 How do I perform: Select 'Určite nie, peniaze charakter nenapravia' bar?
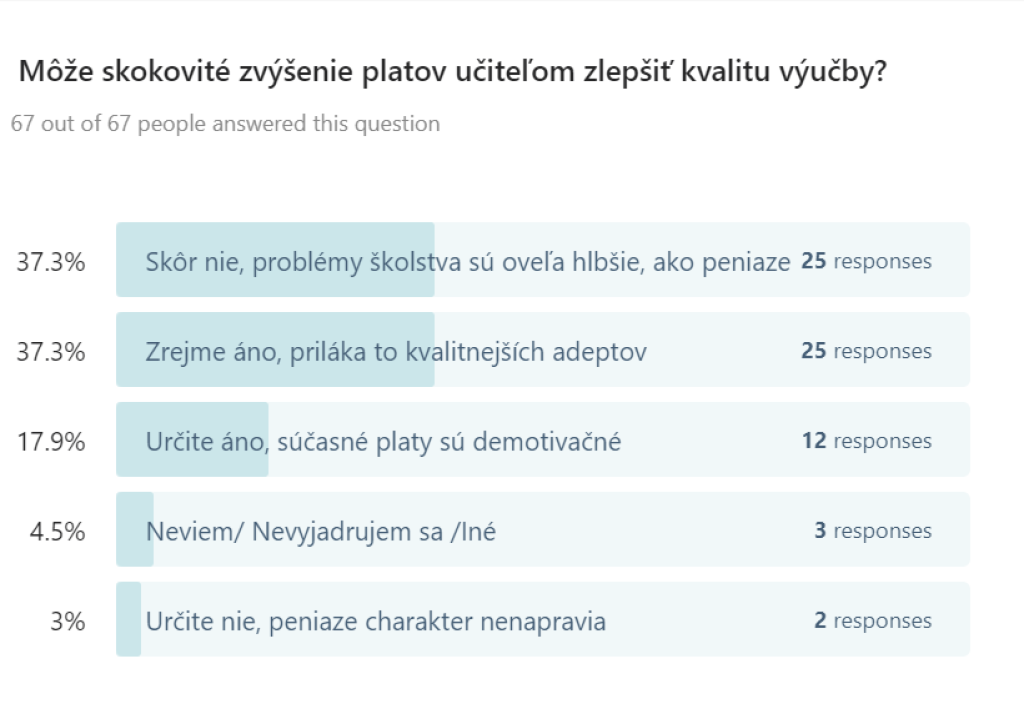pos(543,620)
